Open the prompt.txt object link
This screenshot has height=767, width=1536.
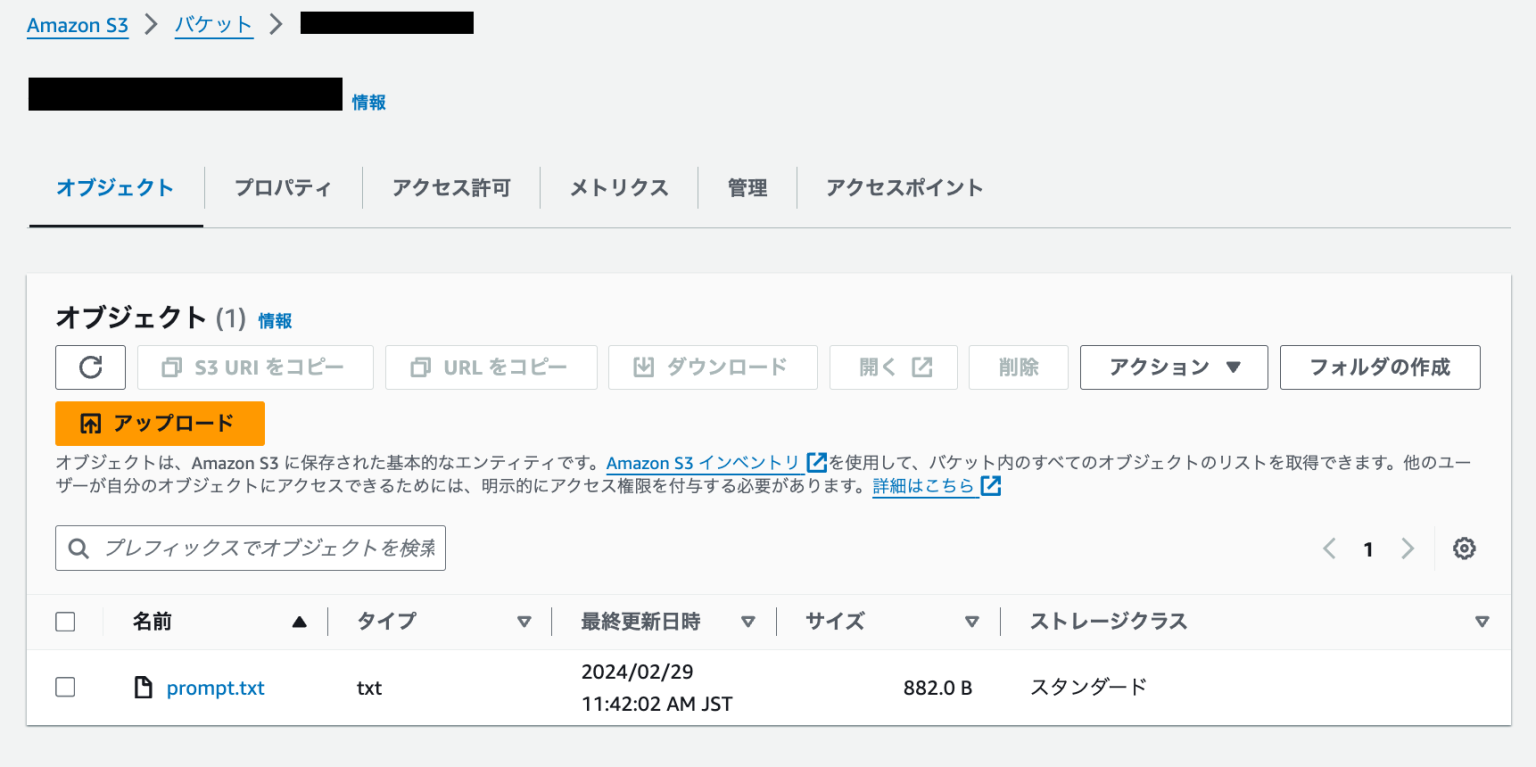215,687
